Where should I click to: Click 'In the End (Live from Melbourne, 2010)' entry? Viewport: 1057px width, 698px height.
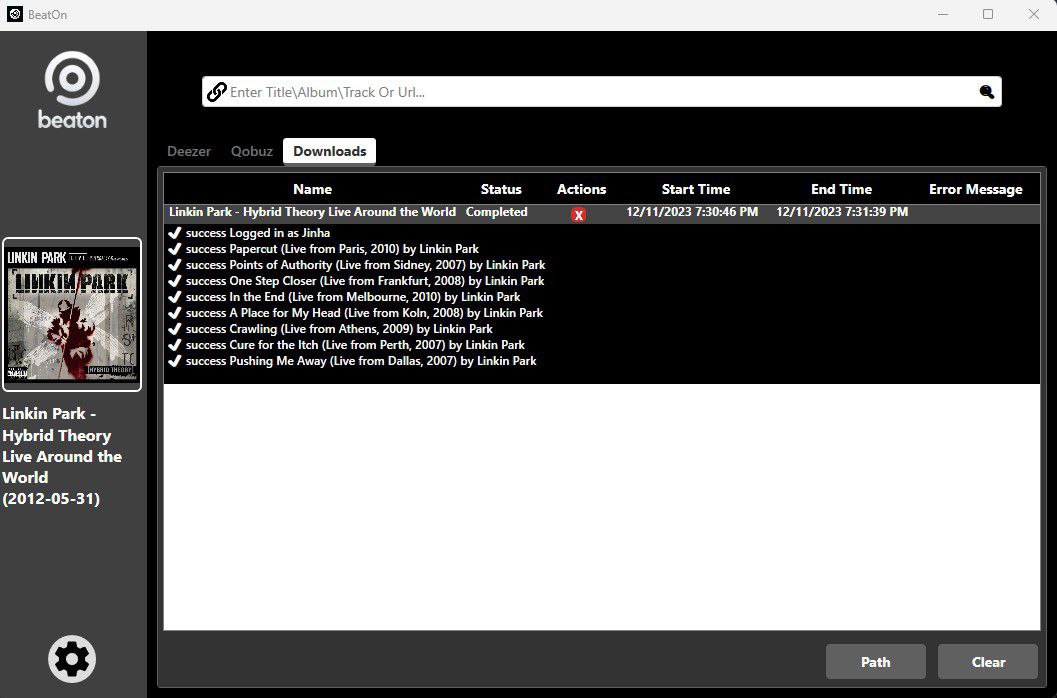(353, 297)
